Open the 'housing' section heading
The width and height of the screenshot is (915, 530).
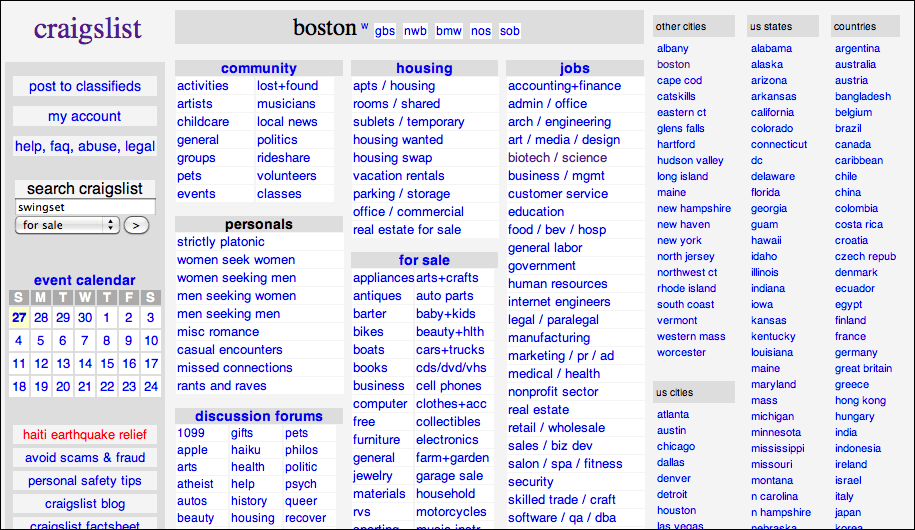424,68
